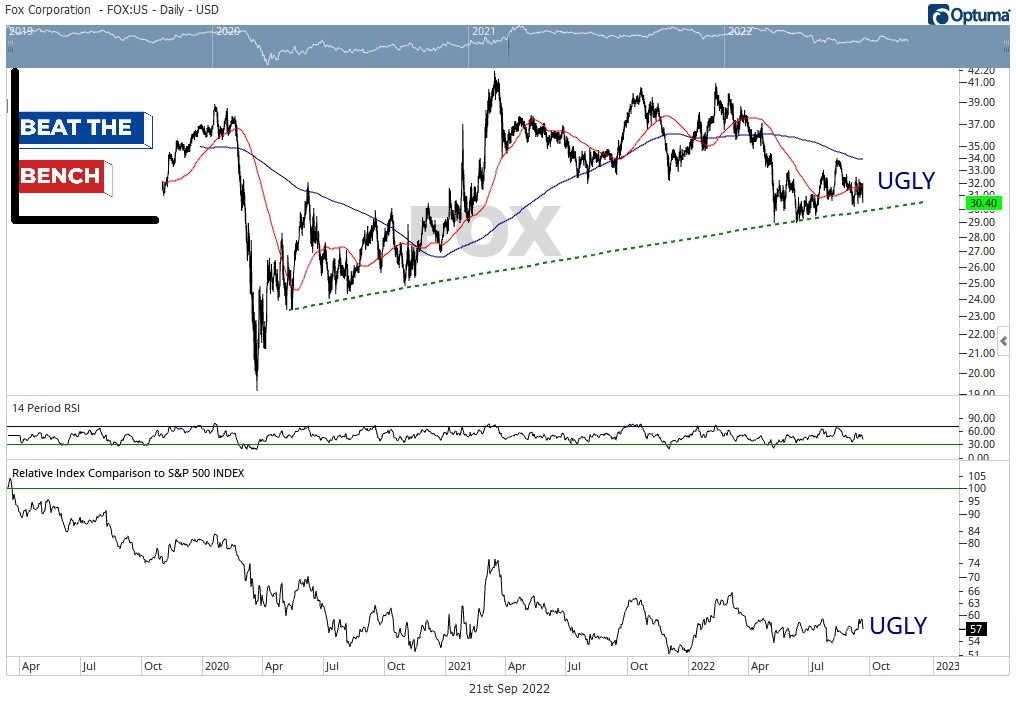Click the 41.00 price axis label
This screenshot has width=1016, height=708.
pyautogui.click(x=981, y=82)
